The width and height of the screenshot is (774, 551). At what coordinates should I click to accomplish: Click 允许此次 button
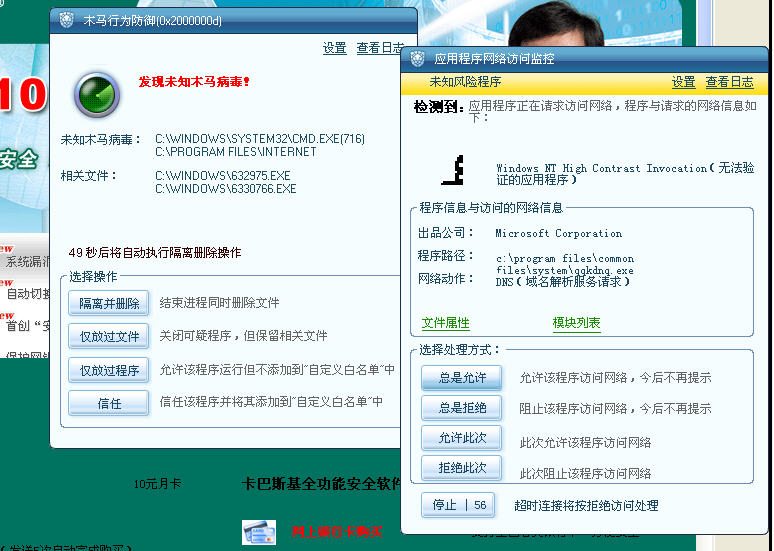click(x=462, y=438)
